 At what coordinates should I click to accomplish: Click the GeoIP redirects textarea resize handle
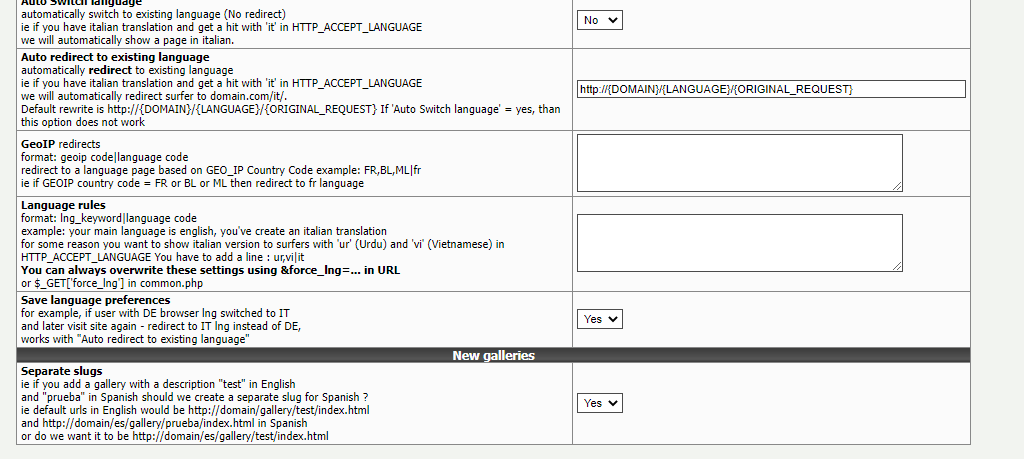pyautogui.click(x=897, y=187)
